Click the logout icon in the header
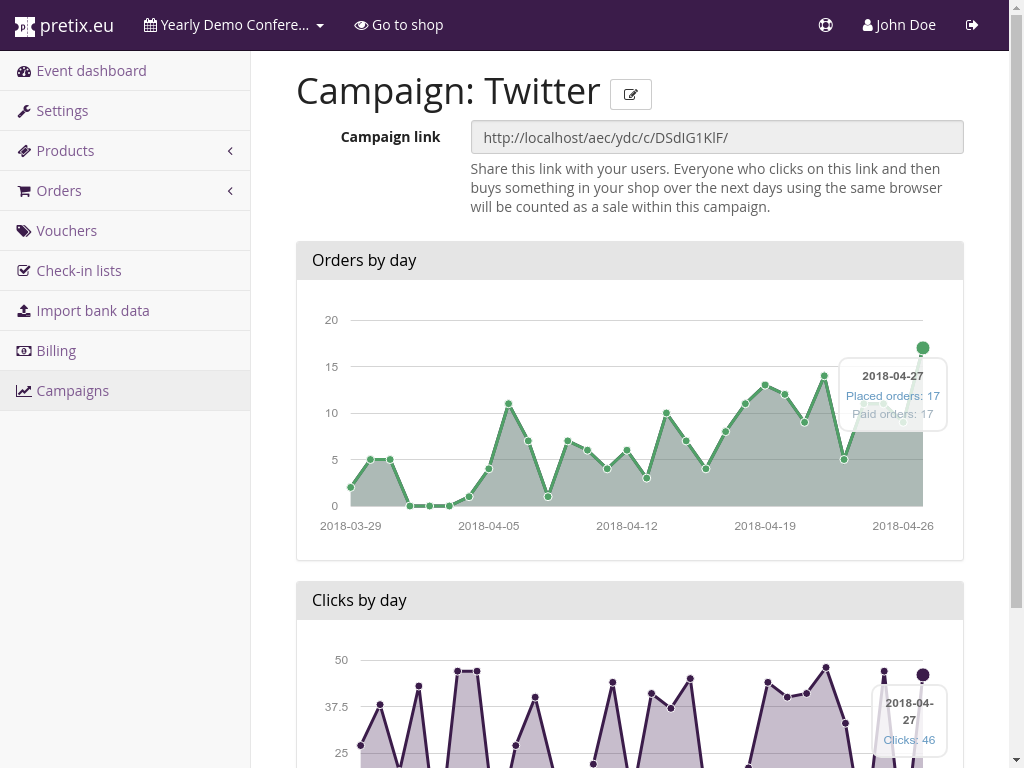The height and width of the screenshot is (768, 1024). (x=972, y=25)
